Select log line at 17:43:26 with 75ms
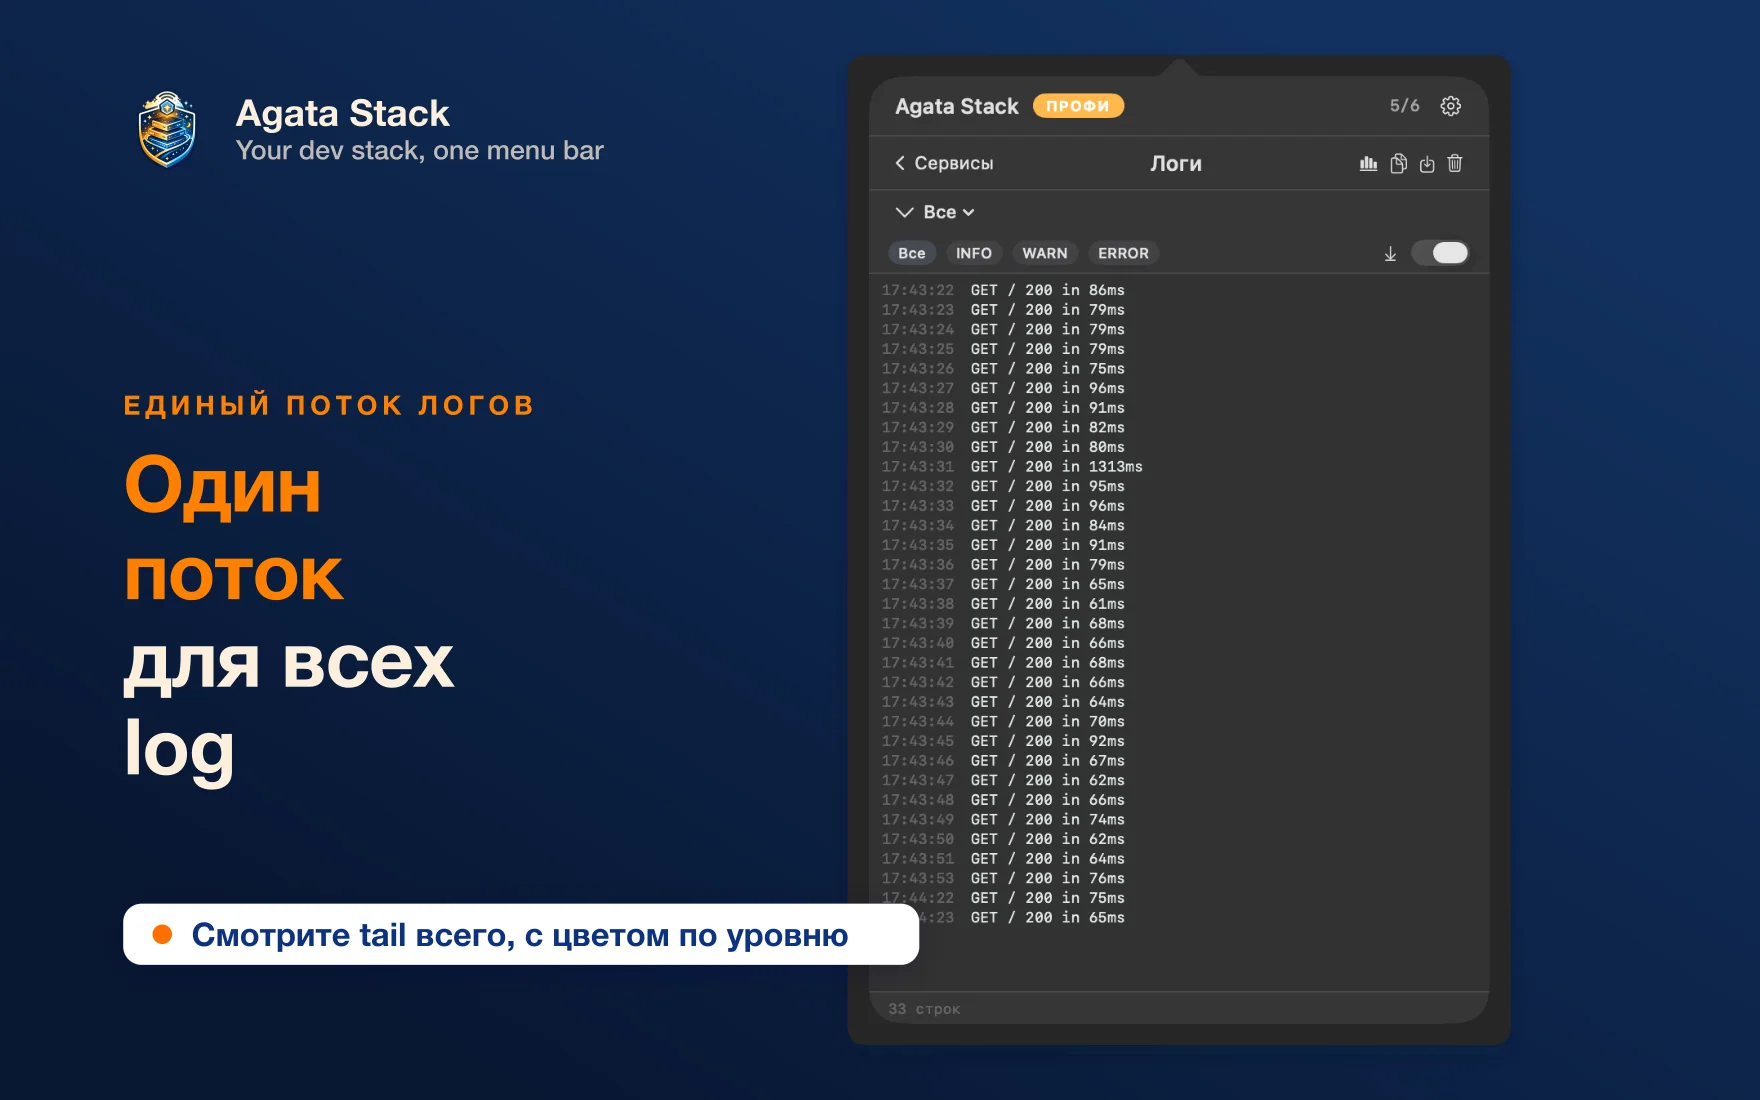Viewport: 1760px width, 1100px height. pos(1003,368)
